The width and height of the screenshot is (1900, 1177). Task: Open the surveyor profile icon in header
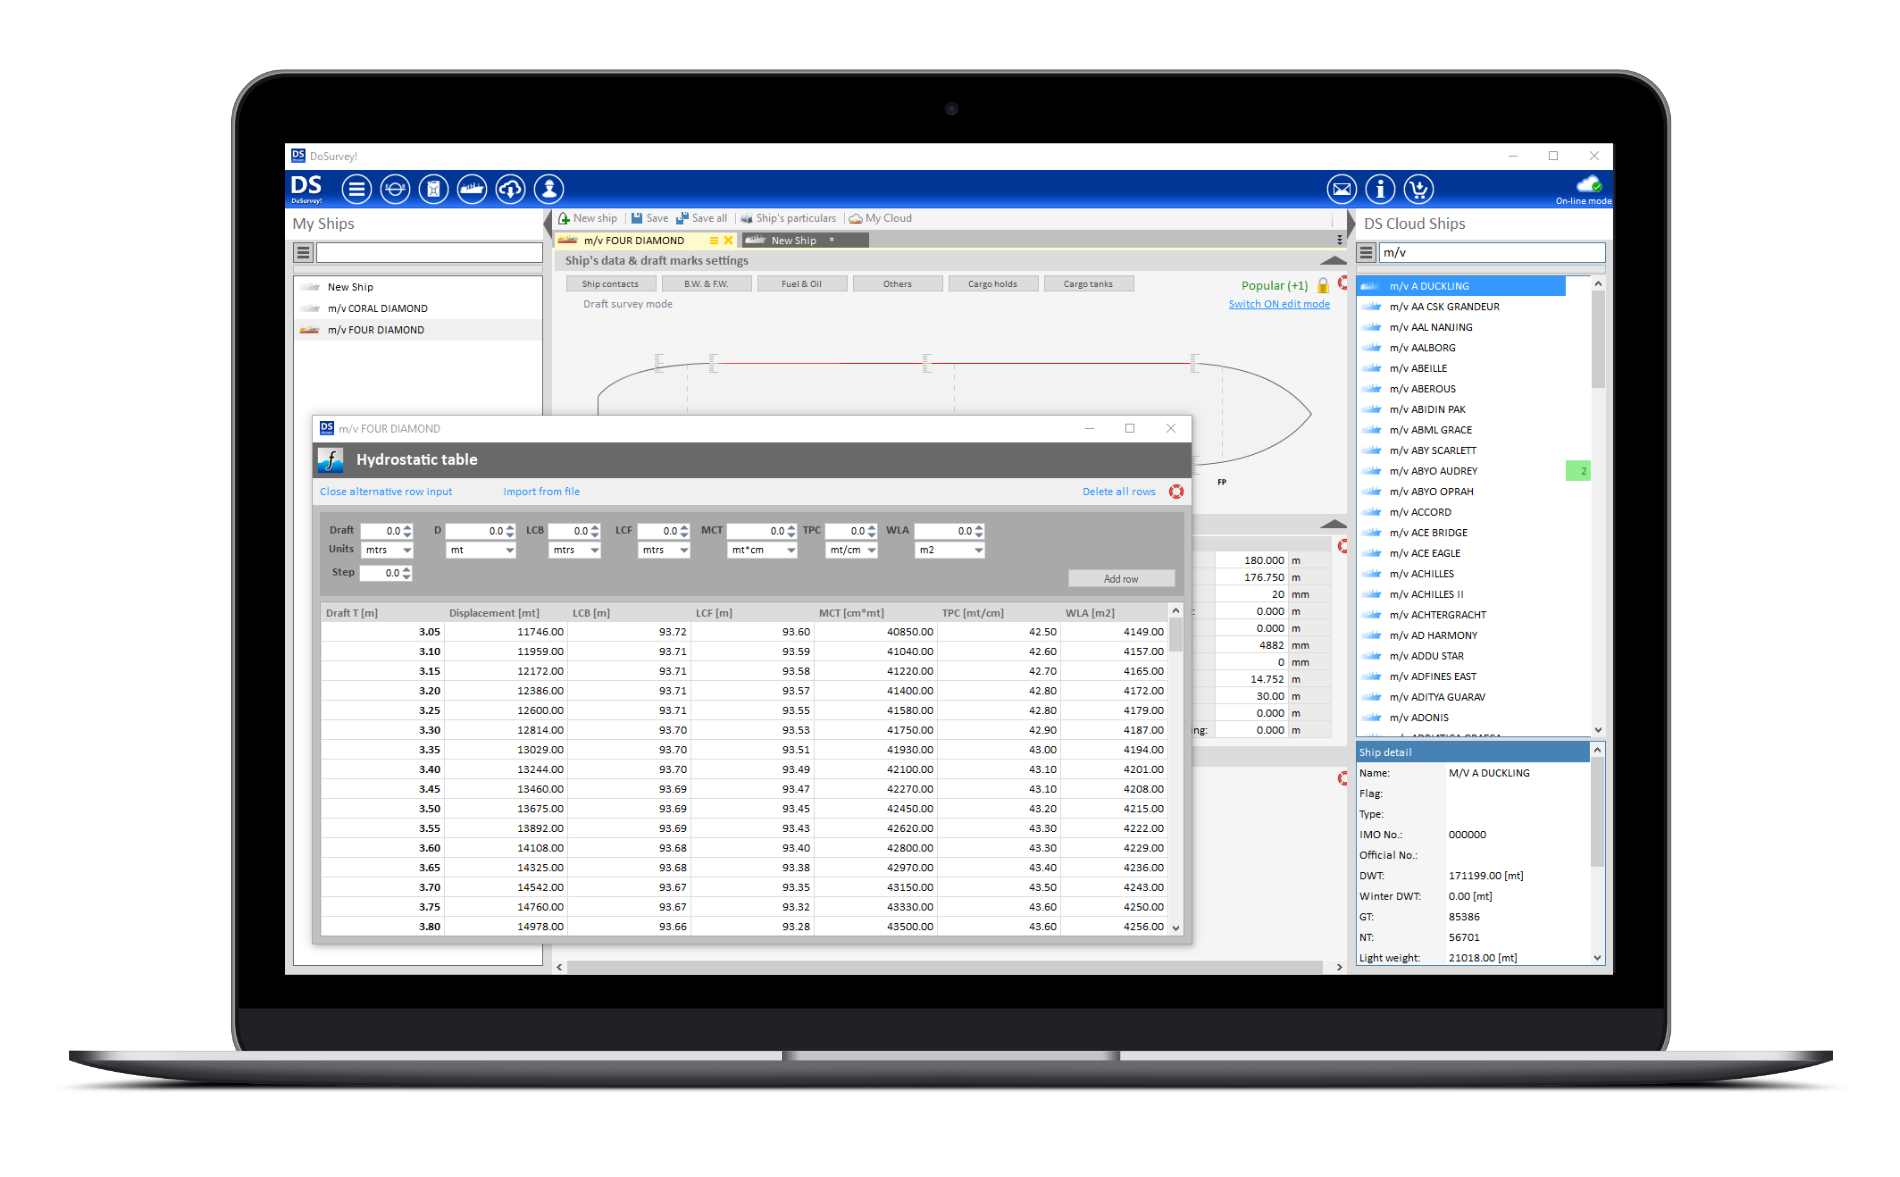[549, 189]
